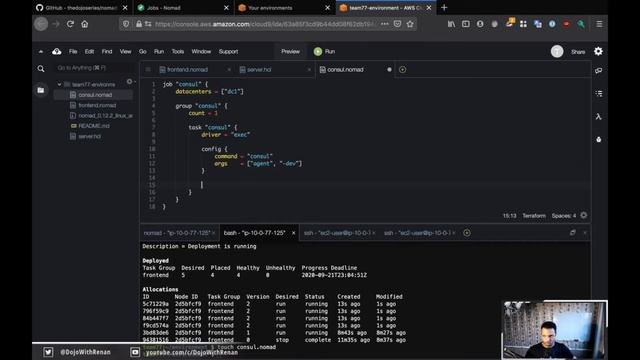Open README.md in the file tree

coord(94,126)
